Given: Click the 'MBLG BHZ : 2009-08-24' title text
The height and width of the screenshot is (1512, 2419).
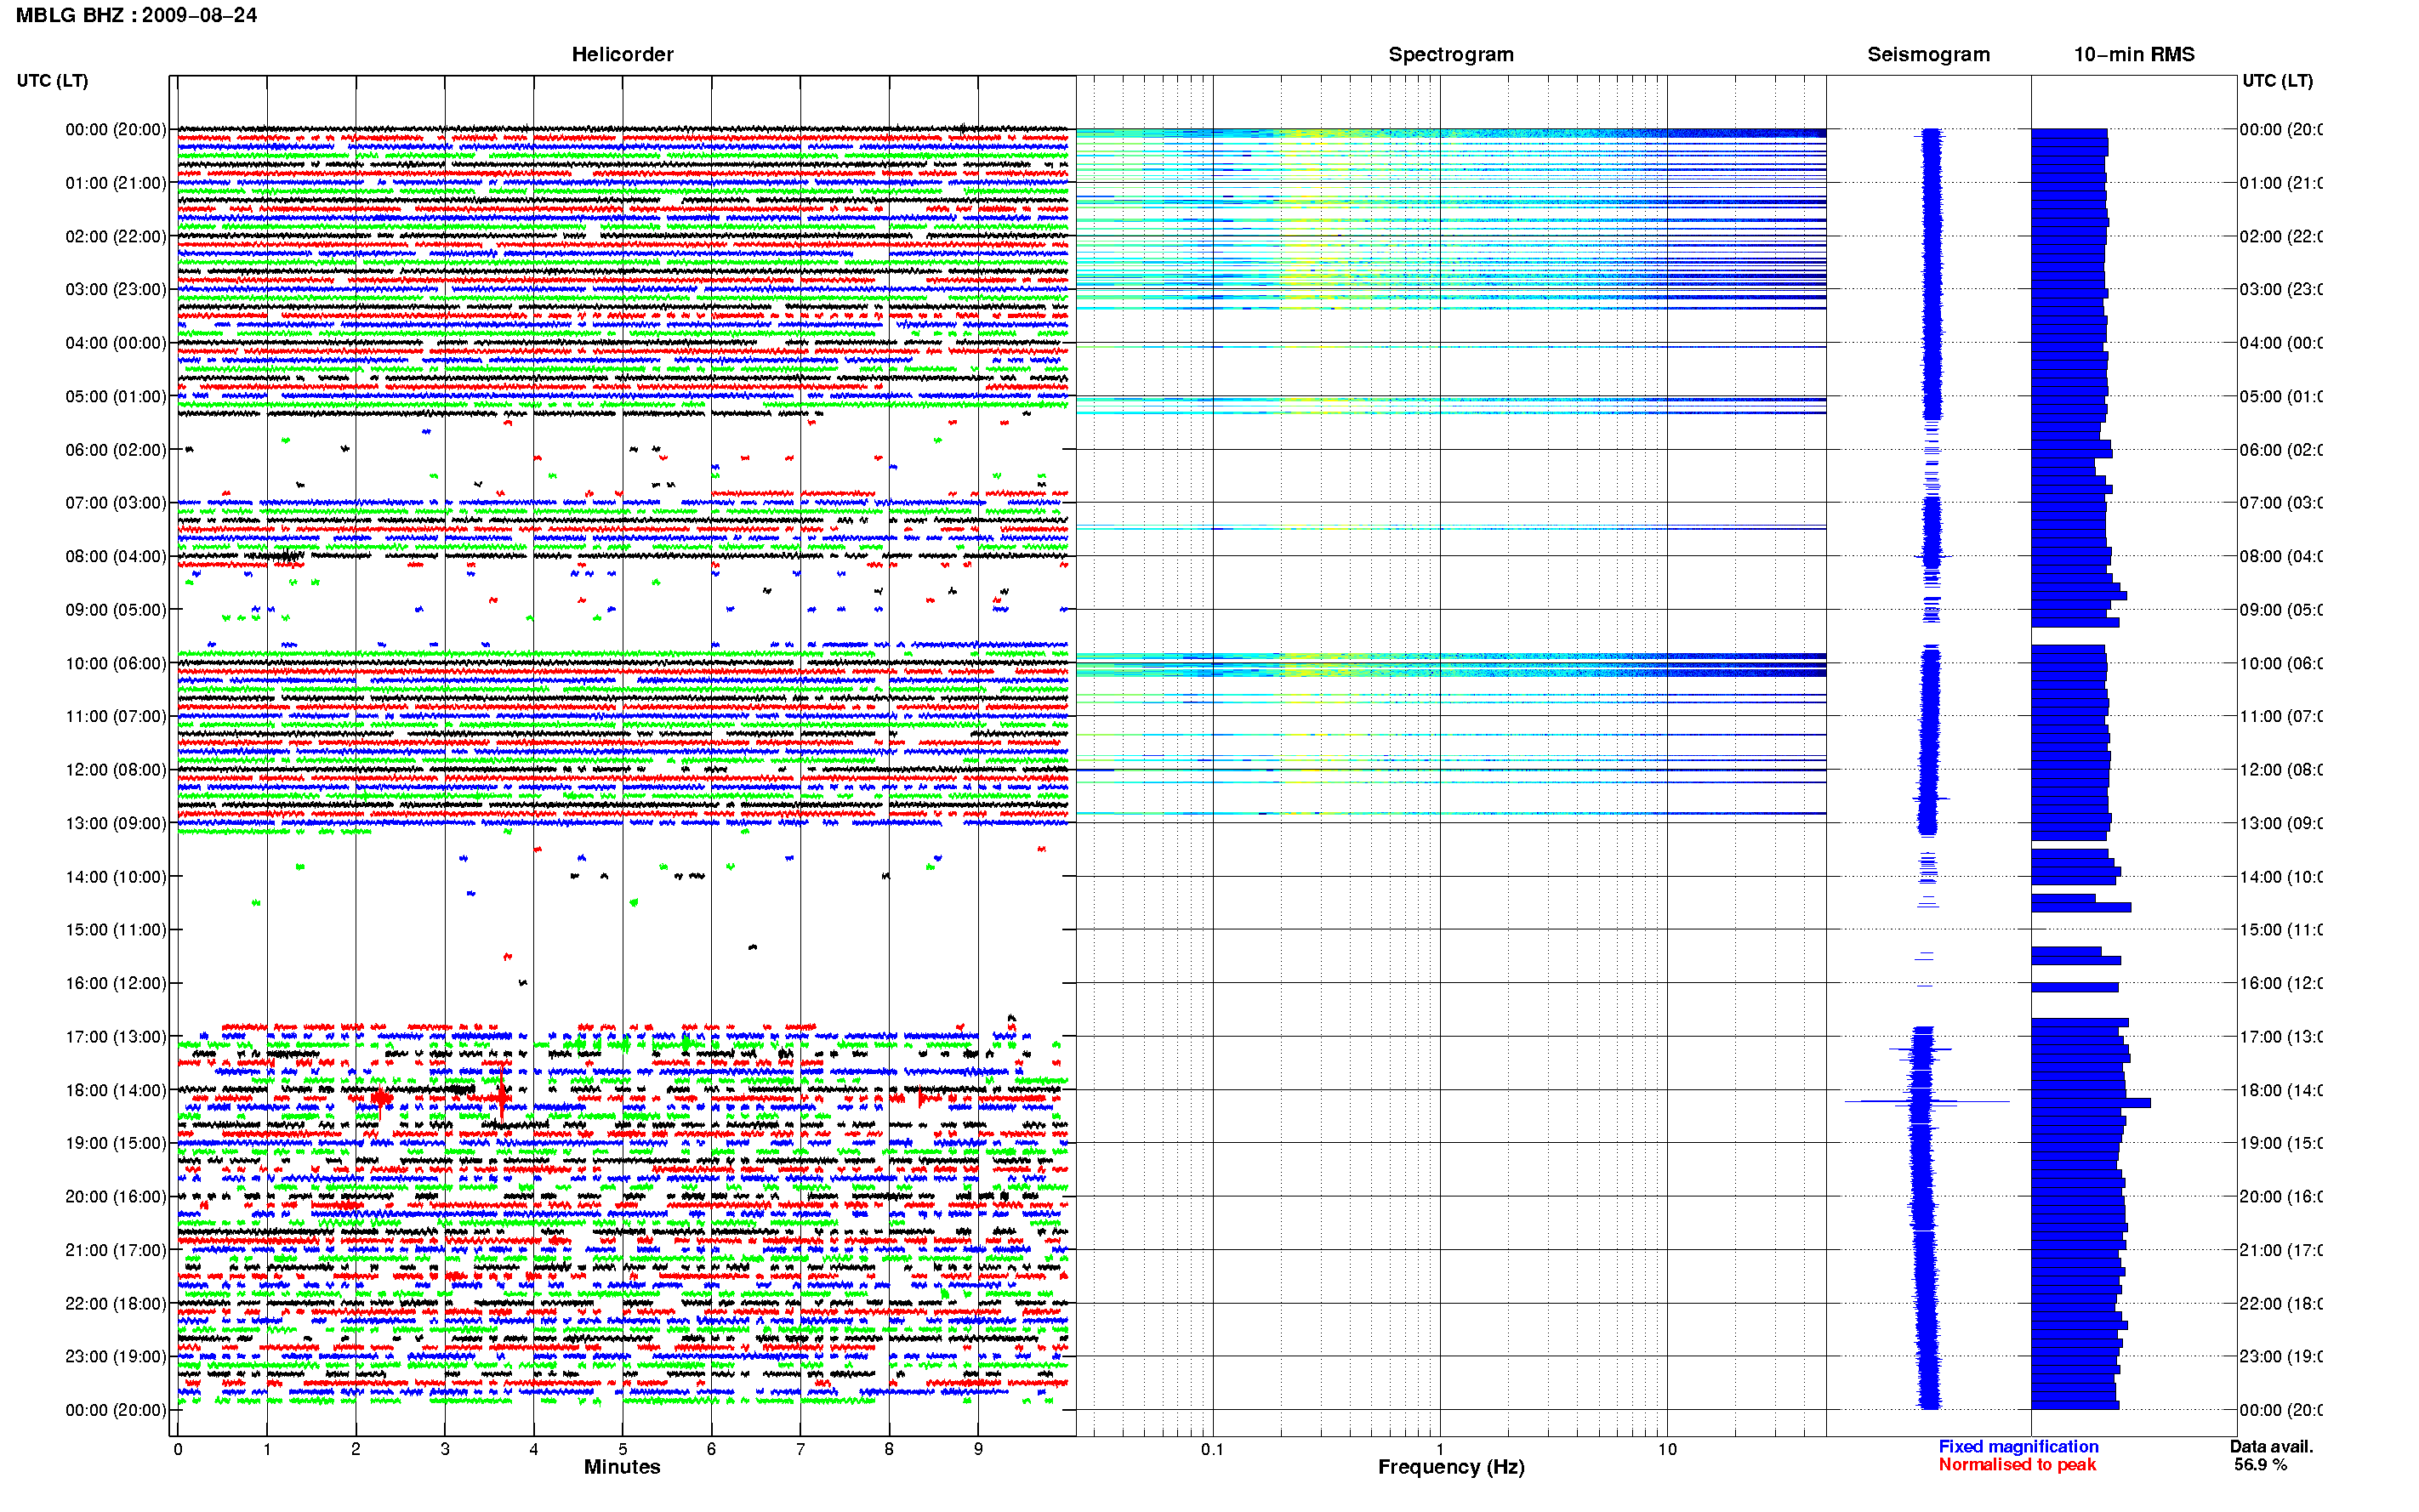Looking at the screenshot, I should click(x=136, y=15).
